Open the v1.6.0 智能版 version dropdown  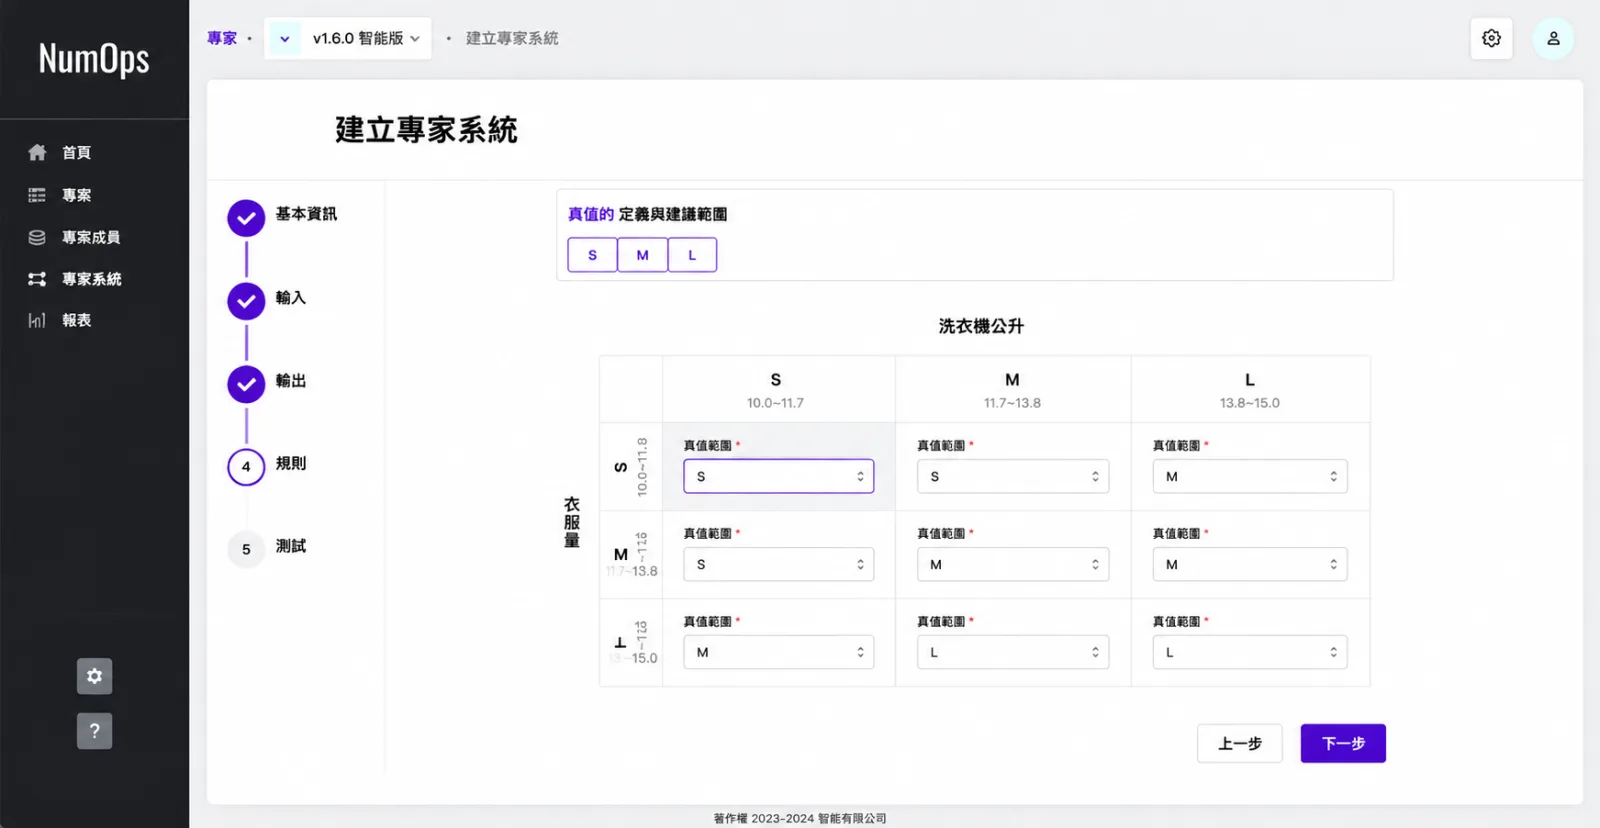pos(366,38)
